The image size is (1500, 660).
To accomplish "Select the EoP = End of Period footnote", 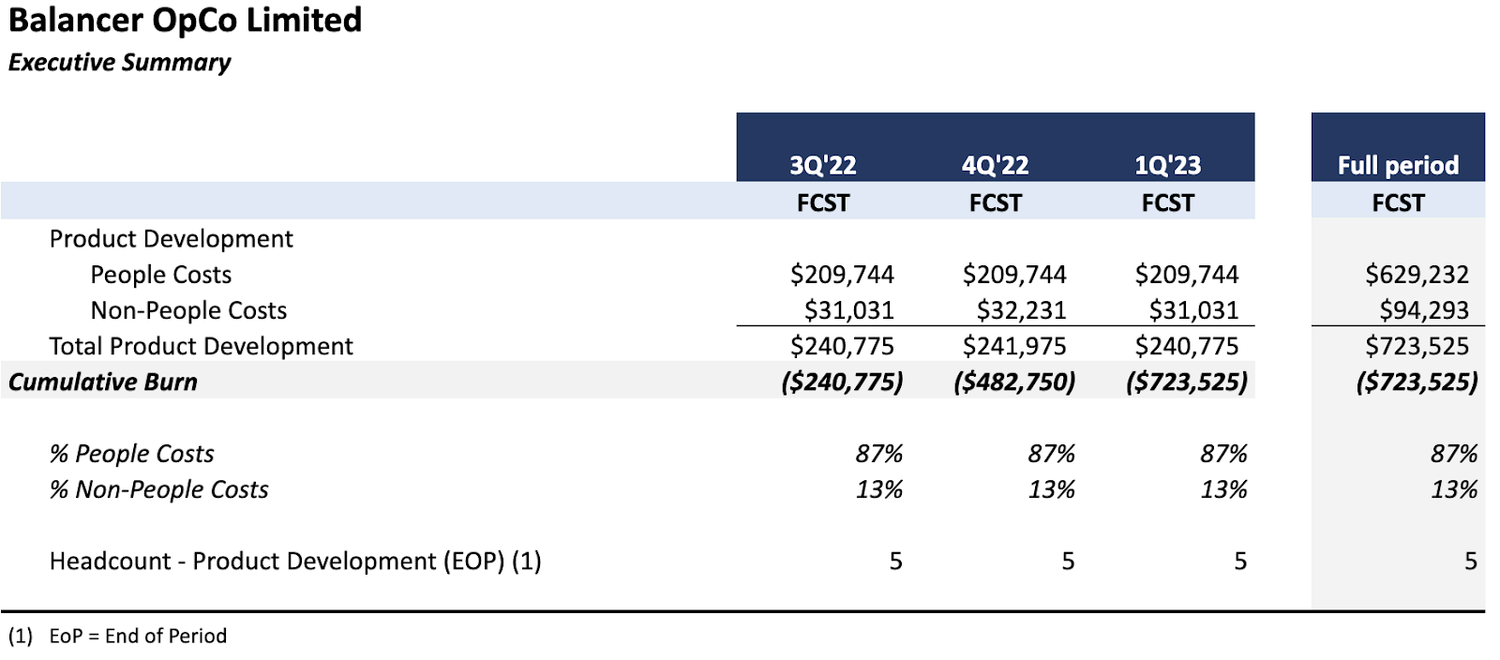I will click(138, 636).
